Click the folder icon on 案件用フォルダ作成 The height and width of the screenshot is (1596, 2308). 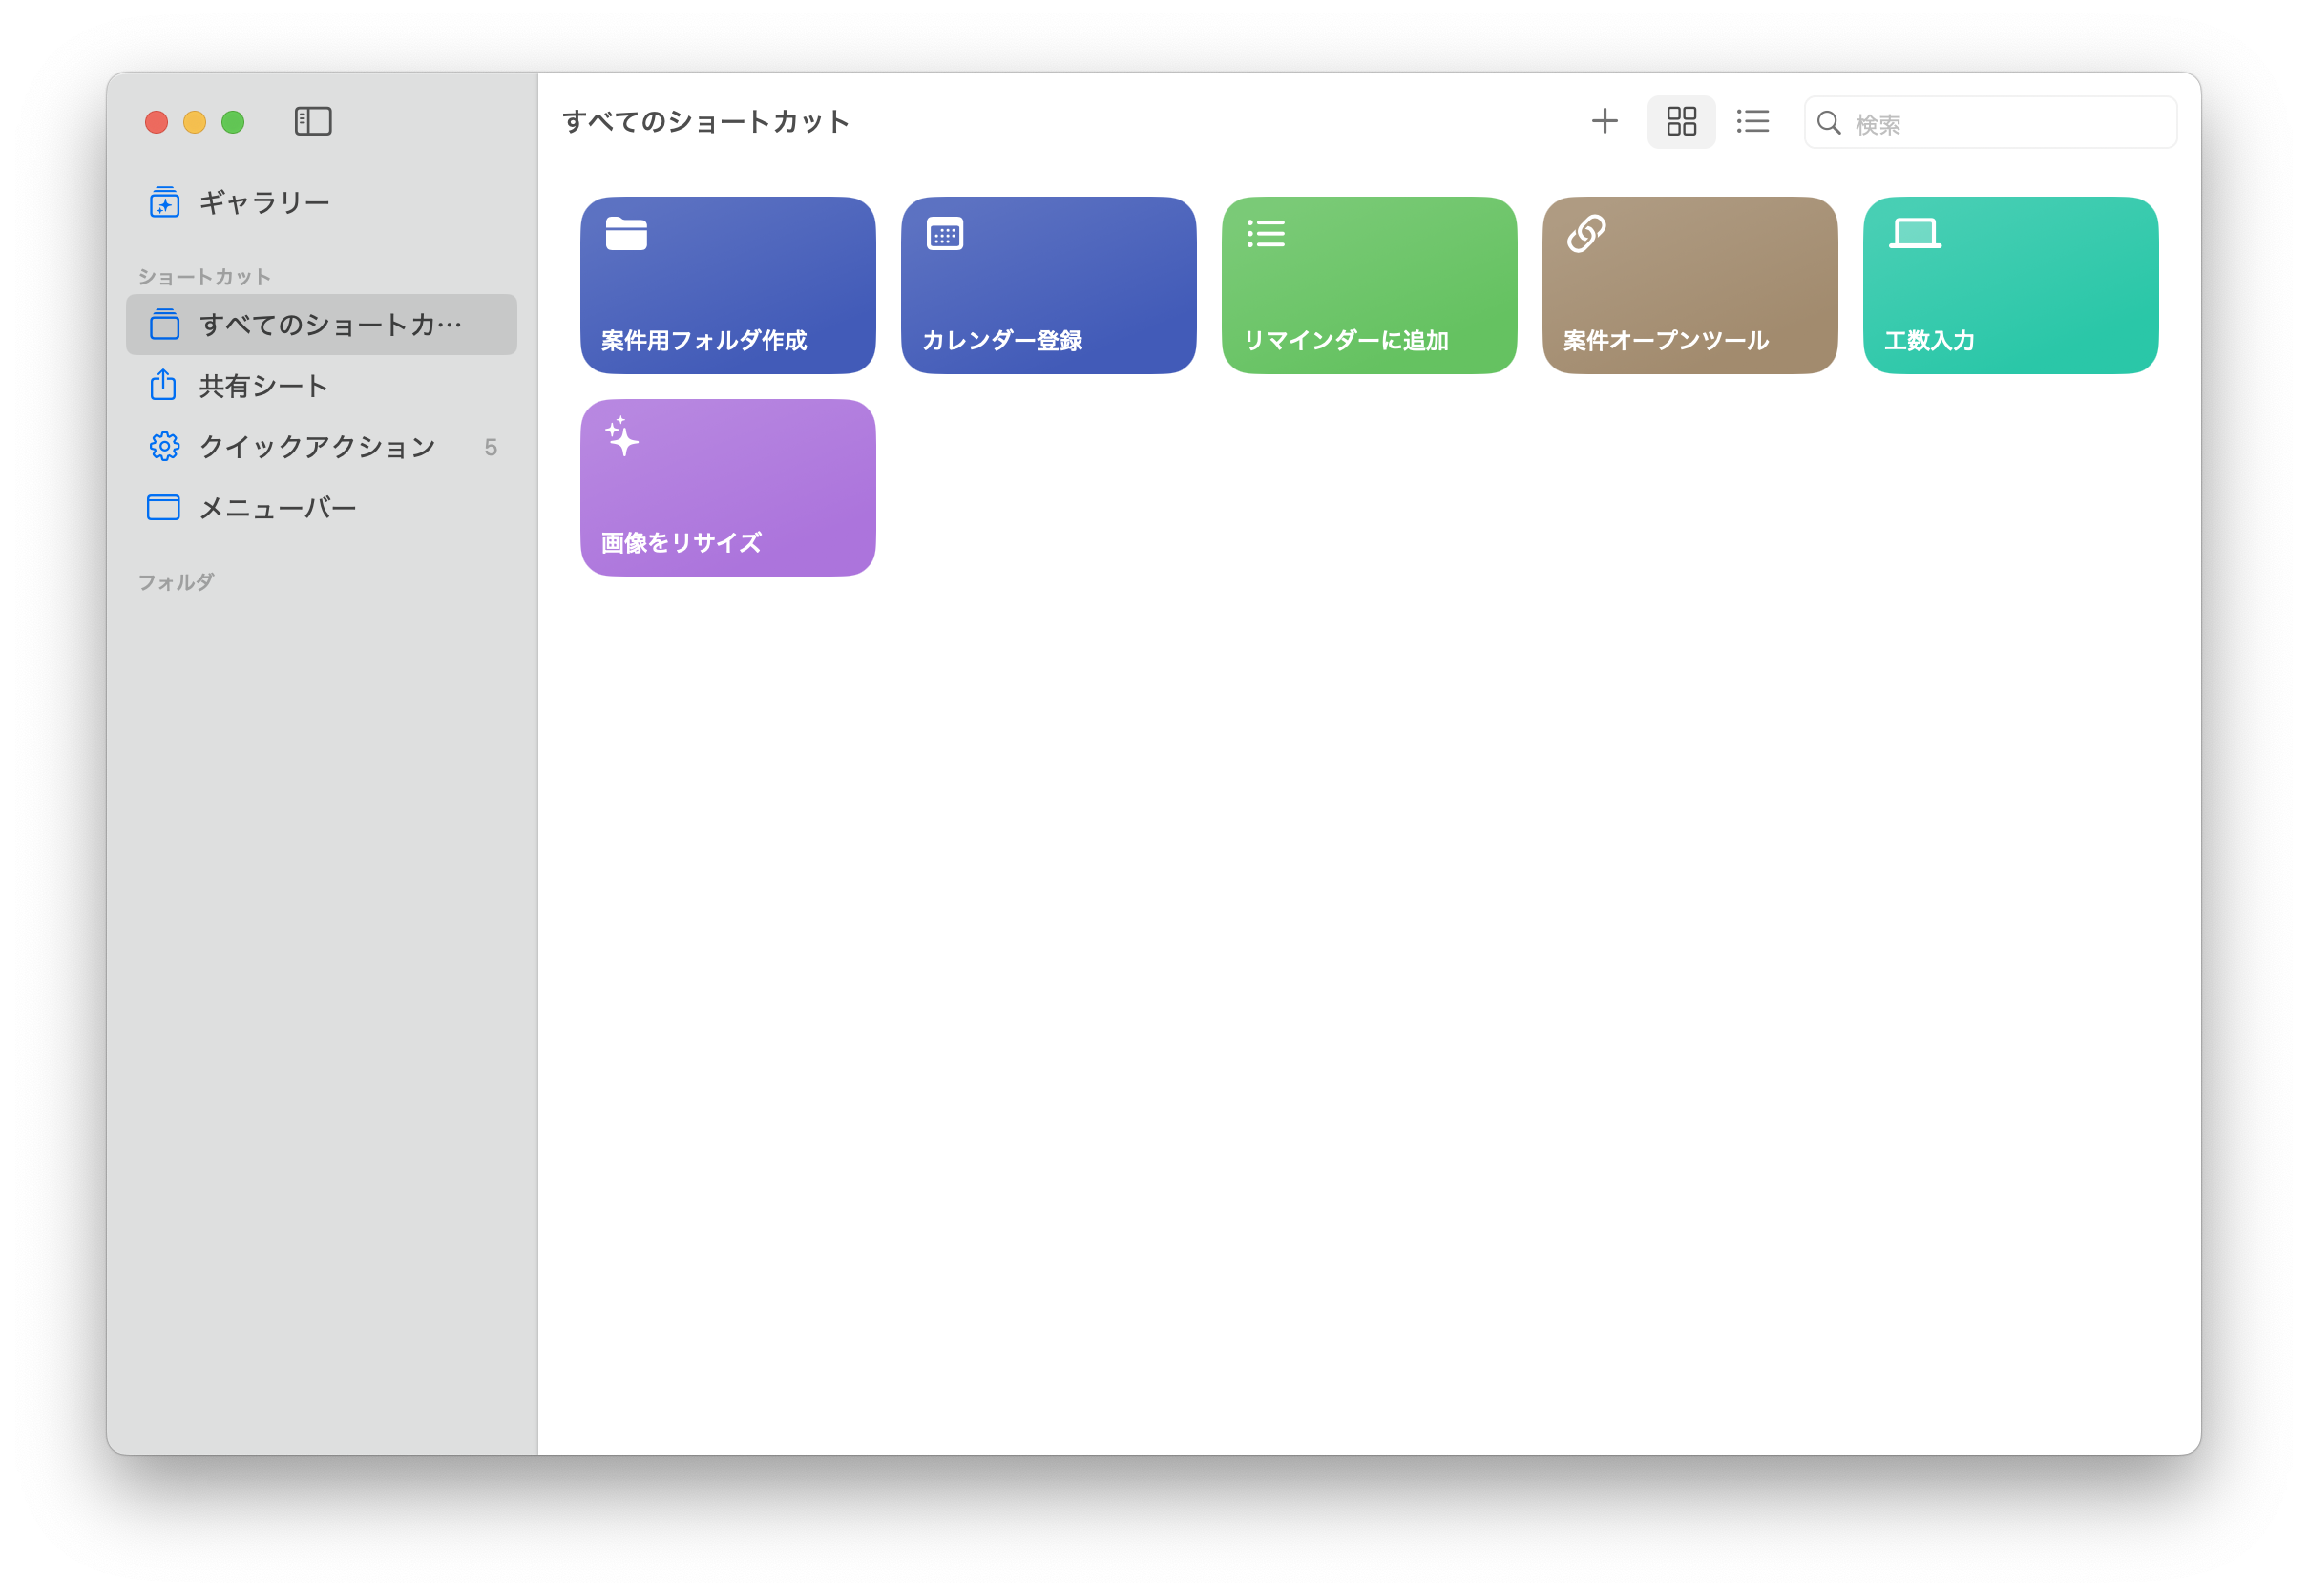pos(626,234)
